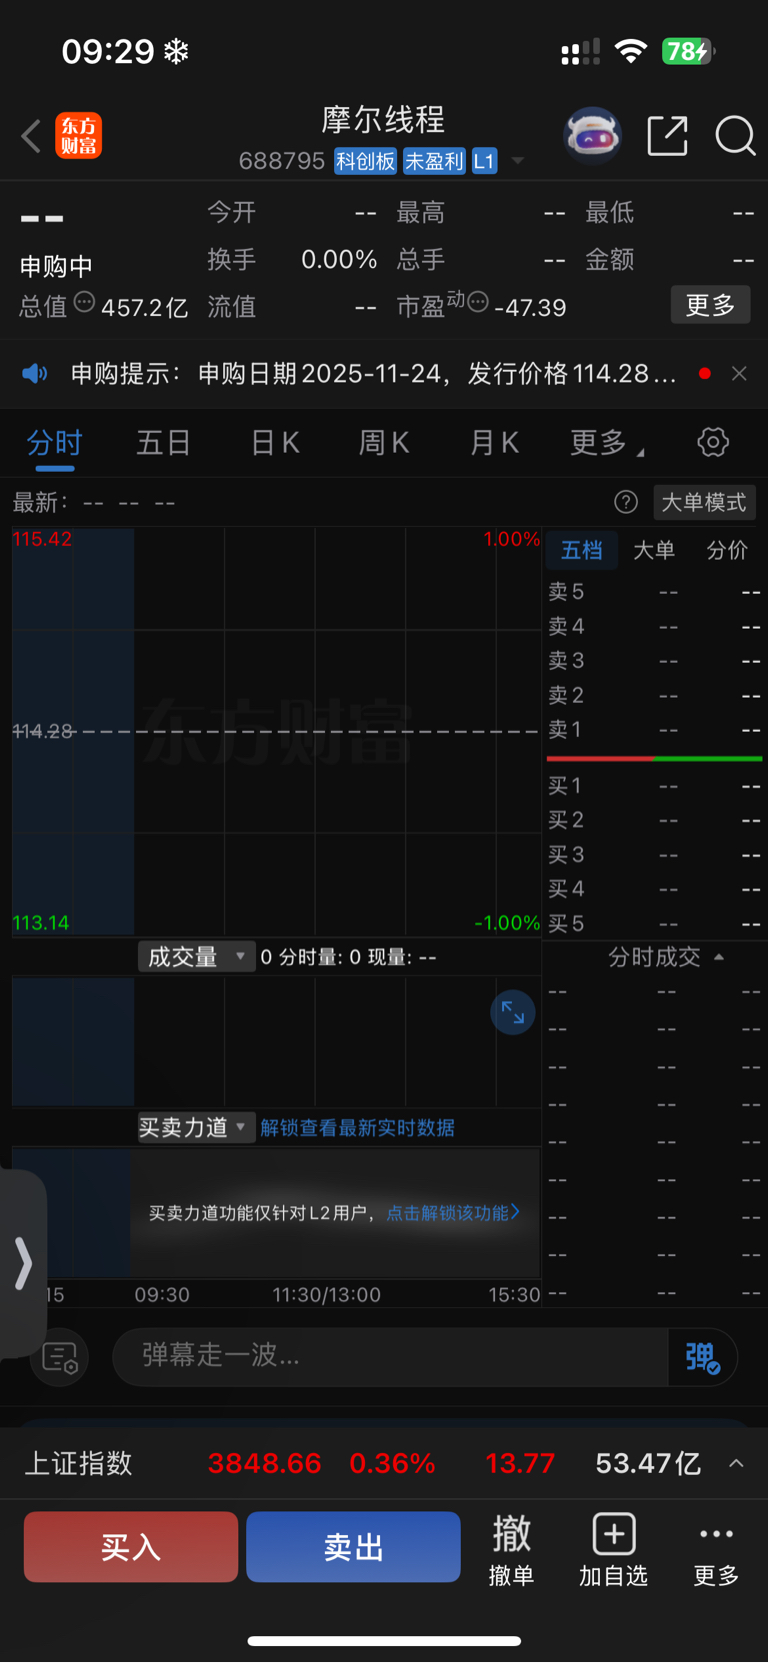The image size is (768, 1663).
Task: Open the robot assistant avatar
Action: click(593, 135)
